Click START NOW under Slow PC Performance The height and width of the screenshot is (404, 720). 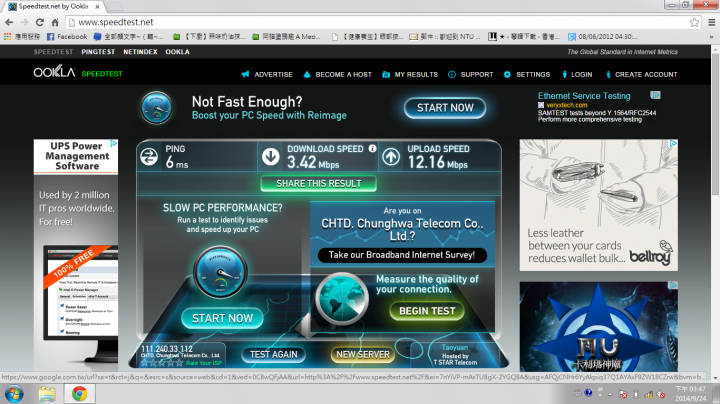222,318
